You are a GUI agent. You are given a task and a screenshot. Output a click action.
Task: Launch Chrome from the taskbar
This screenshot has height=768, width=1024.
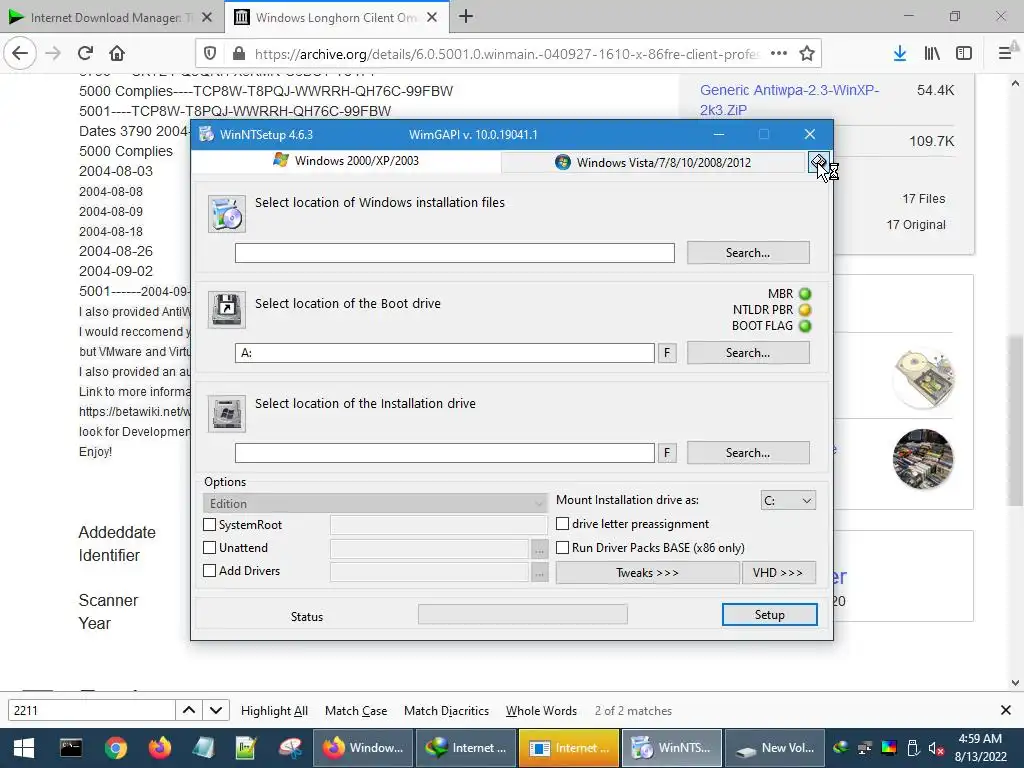[116, 748]
